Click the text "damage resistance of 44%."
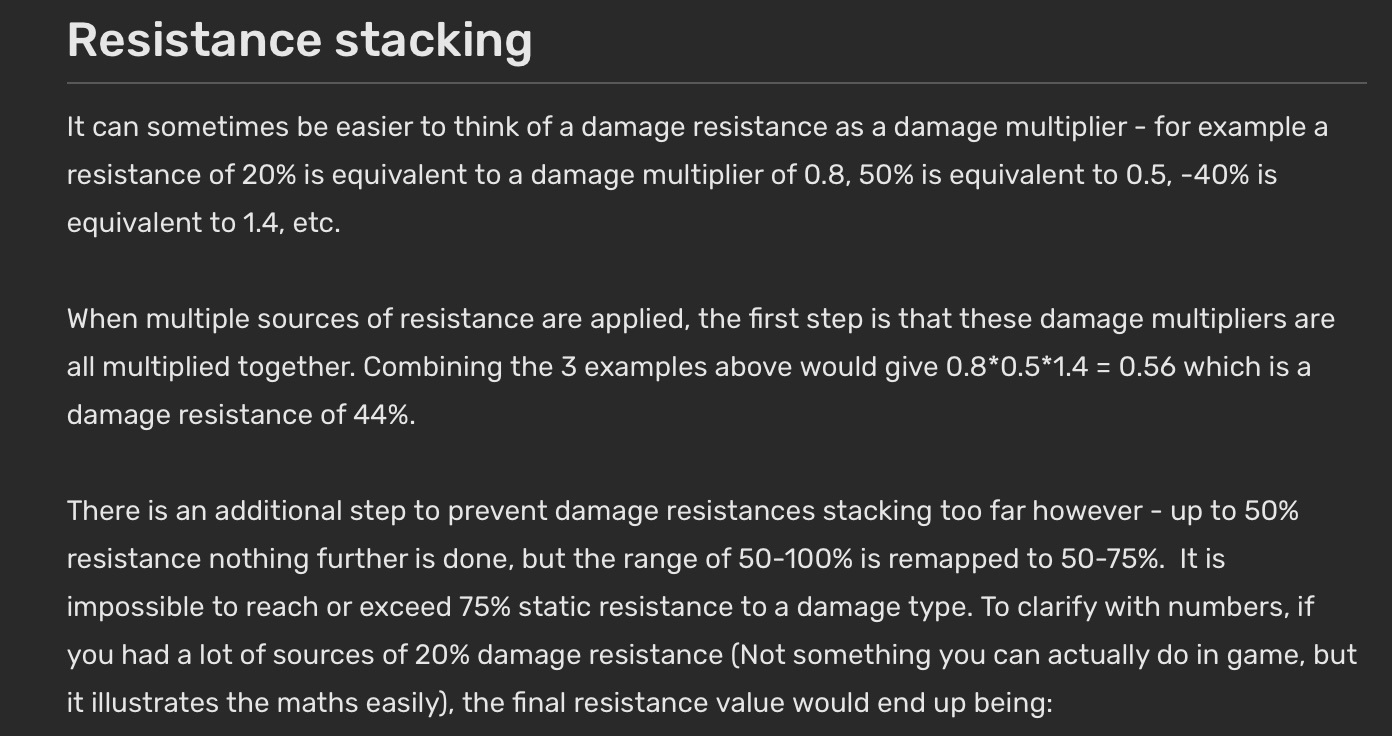 (241, 415)
